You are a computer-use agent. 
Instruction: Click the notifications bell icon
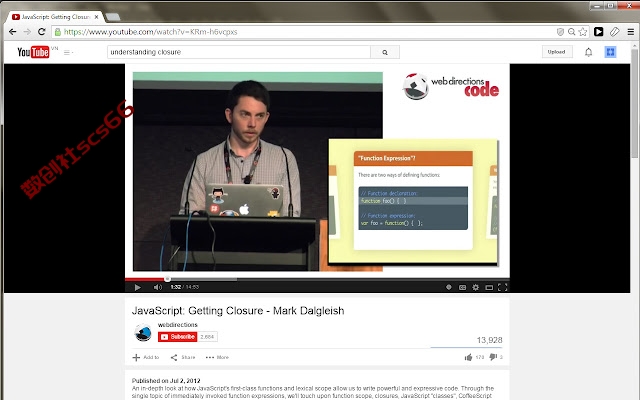[x=588, y=52]
